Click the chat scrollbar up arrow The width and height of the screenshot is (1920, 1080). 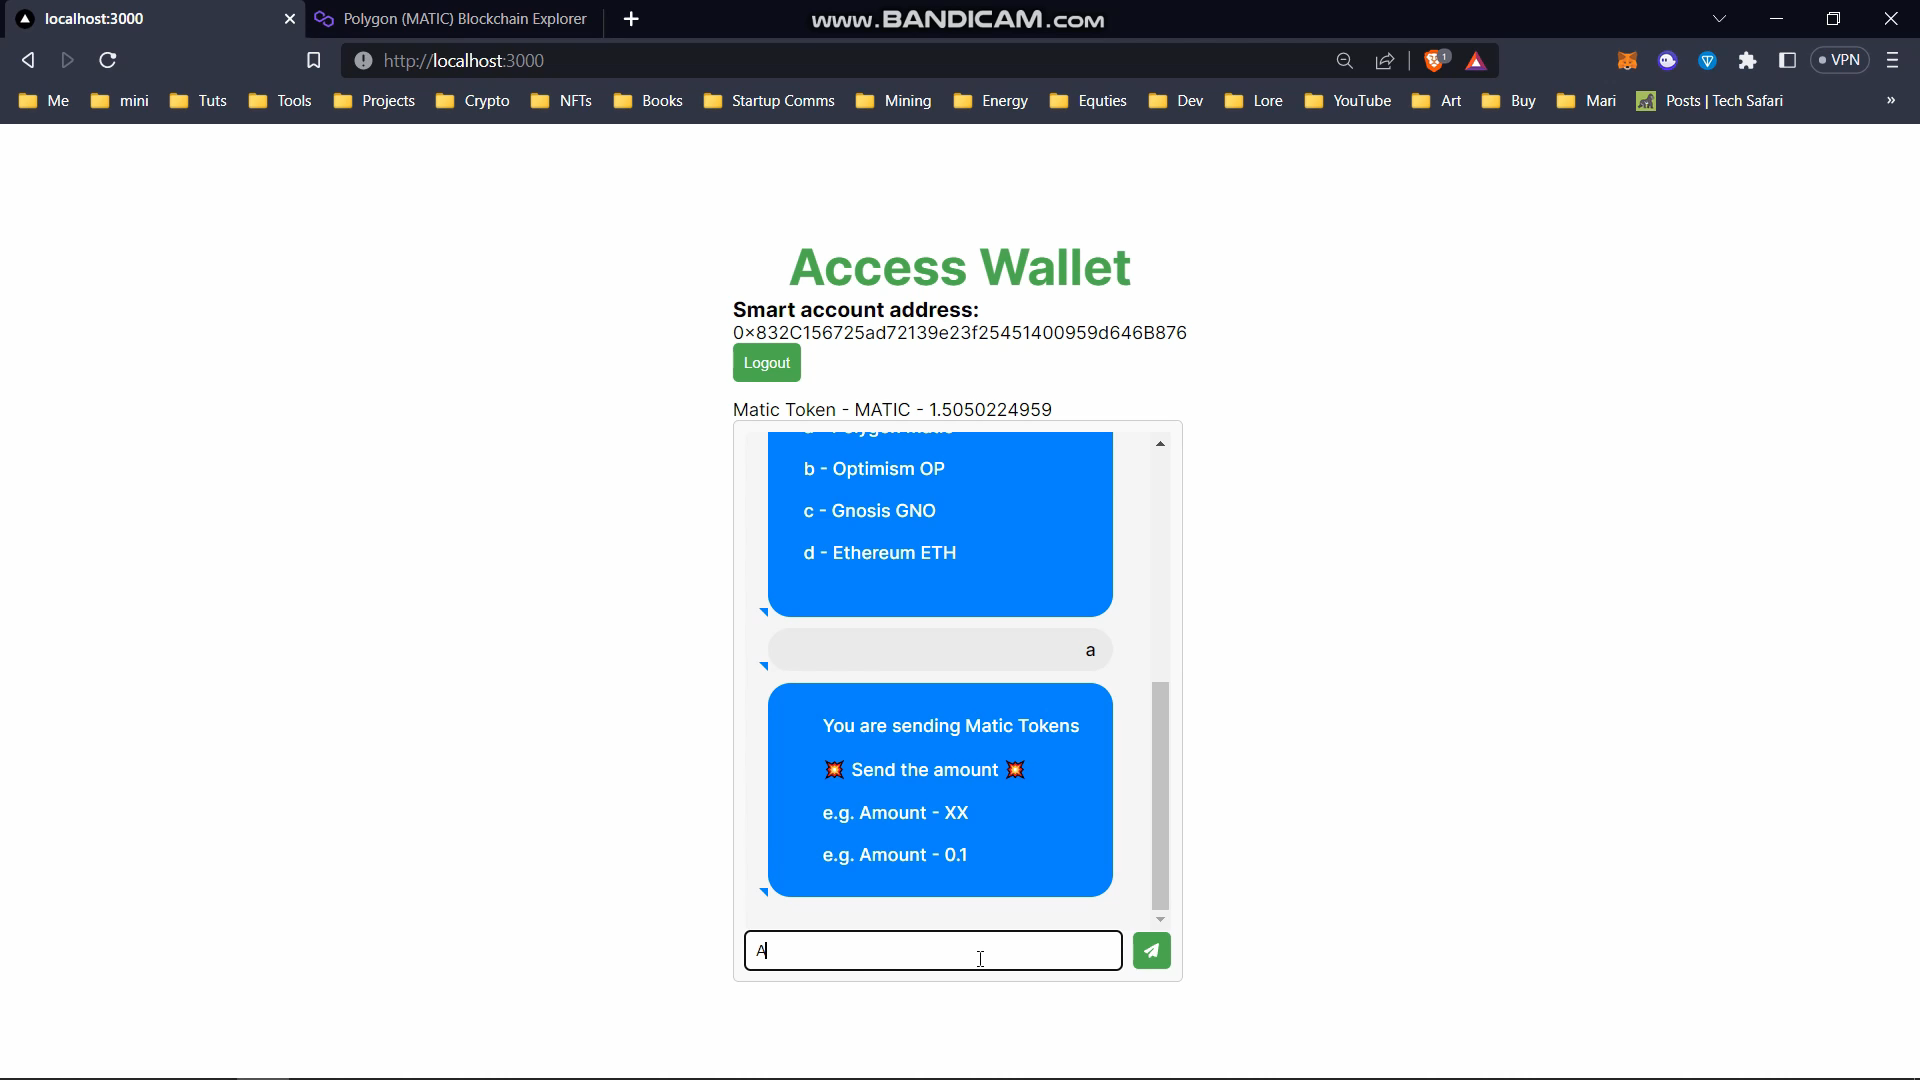(1160, 443)
